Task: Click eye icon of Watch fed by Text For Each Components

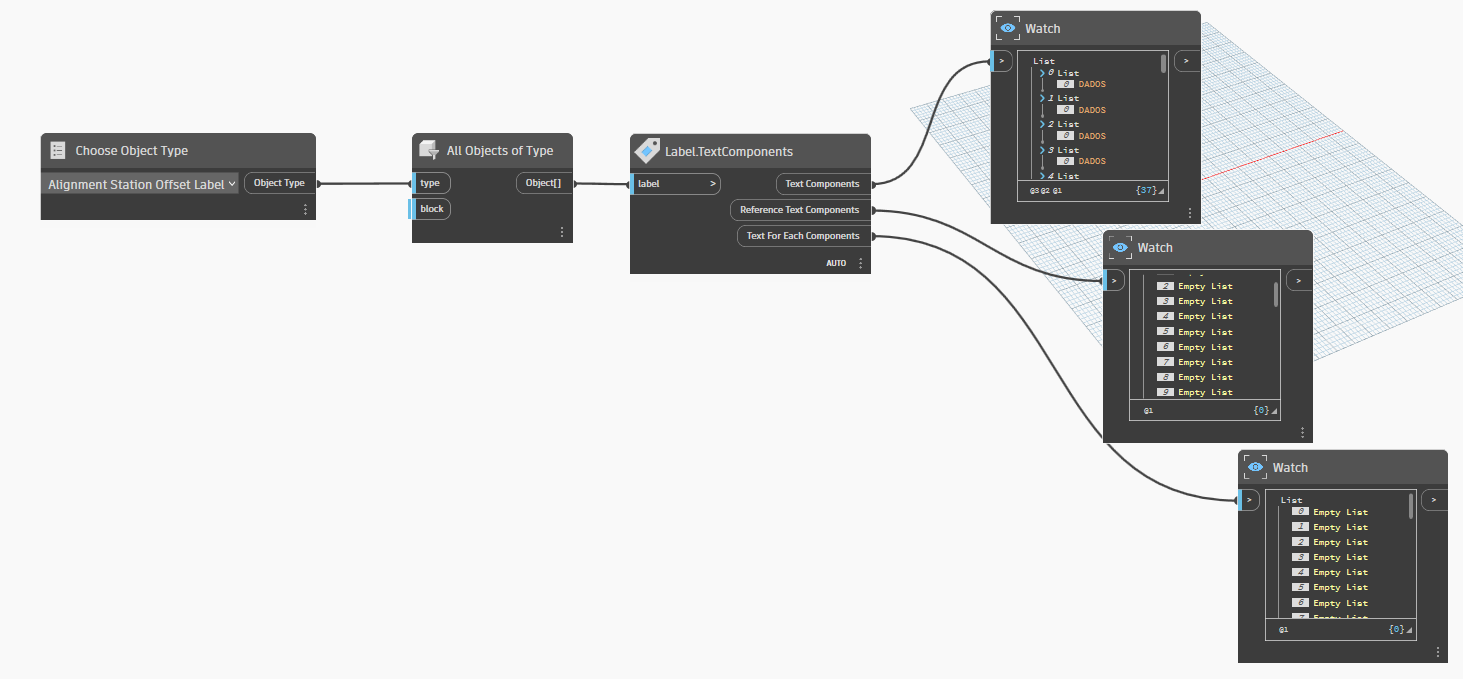Action: tap(1255, 467)
